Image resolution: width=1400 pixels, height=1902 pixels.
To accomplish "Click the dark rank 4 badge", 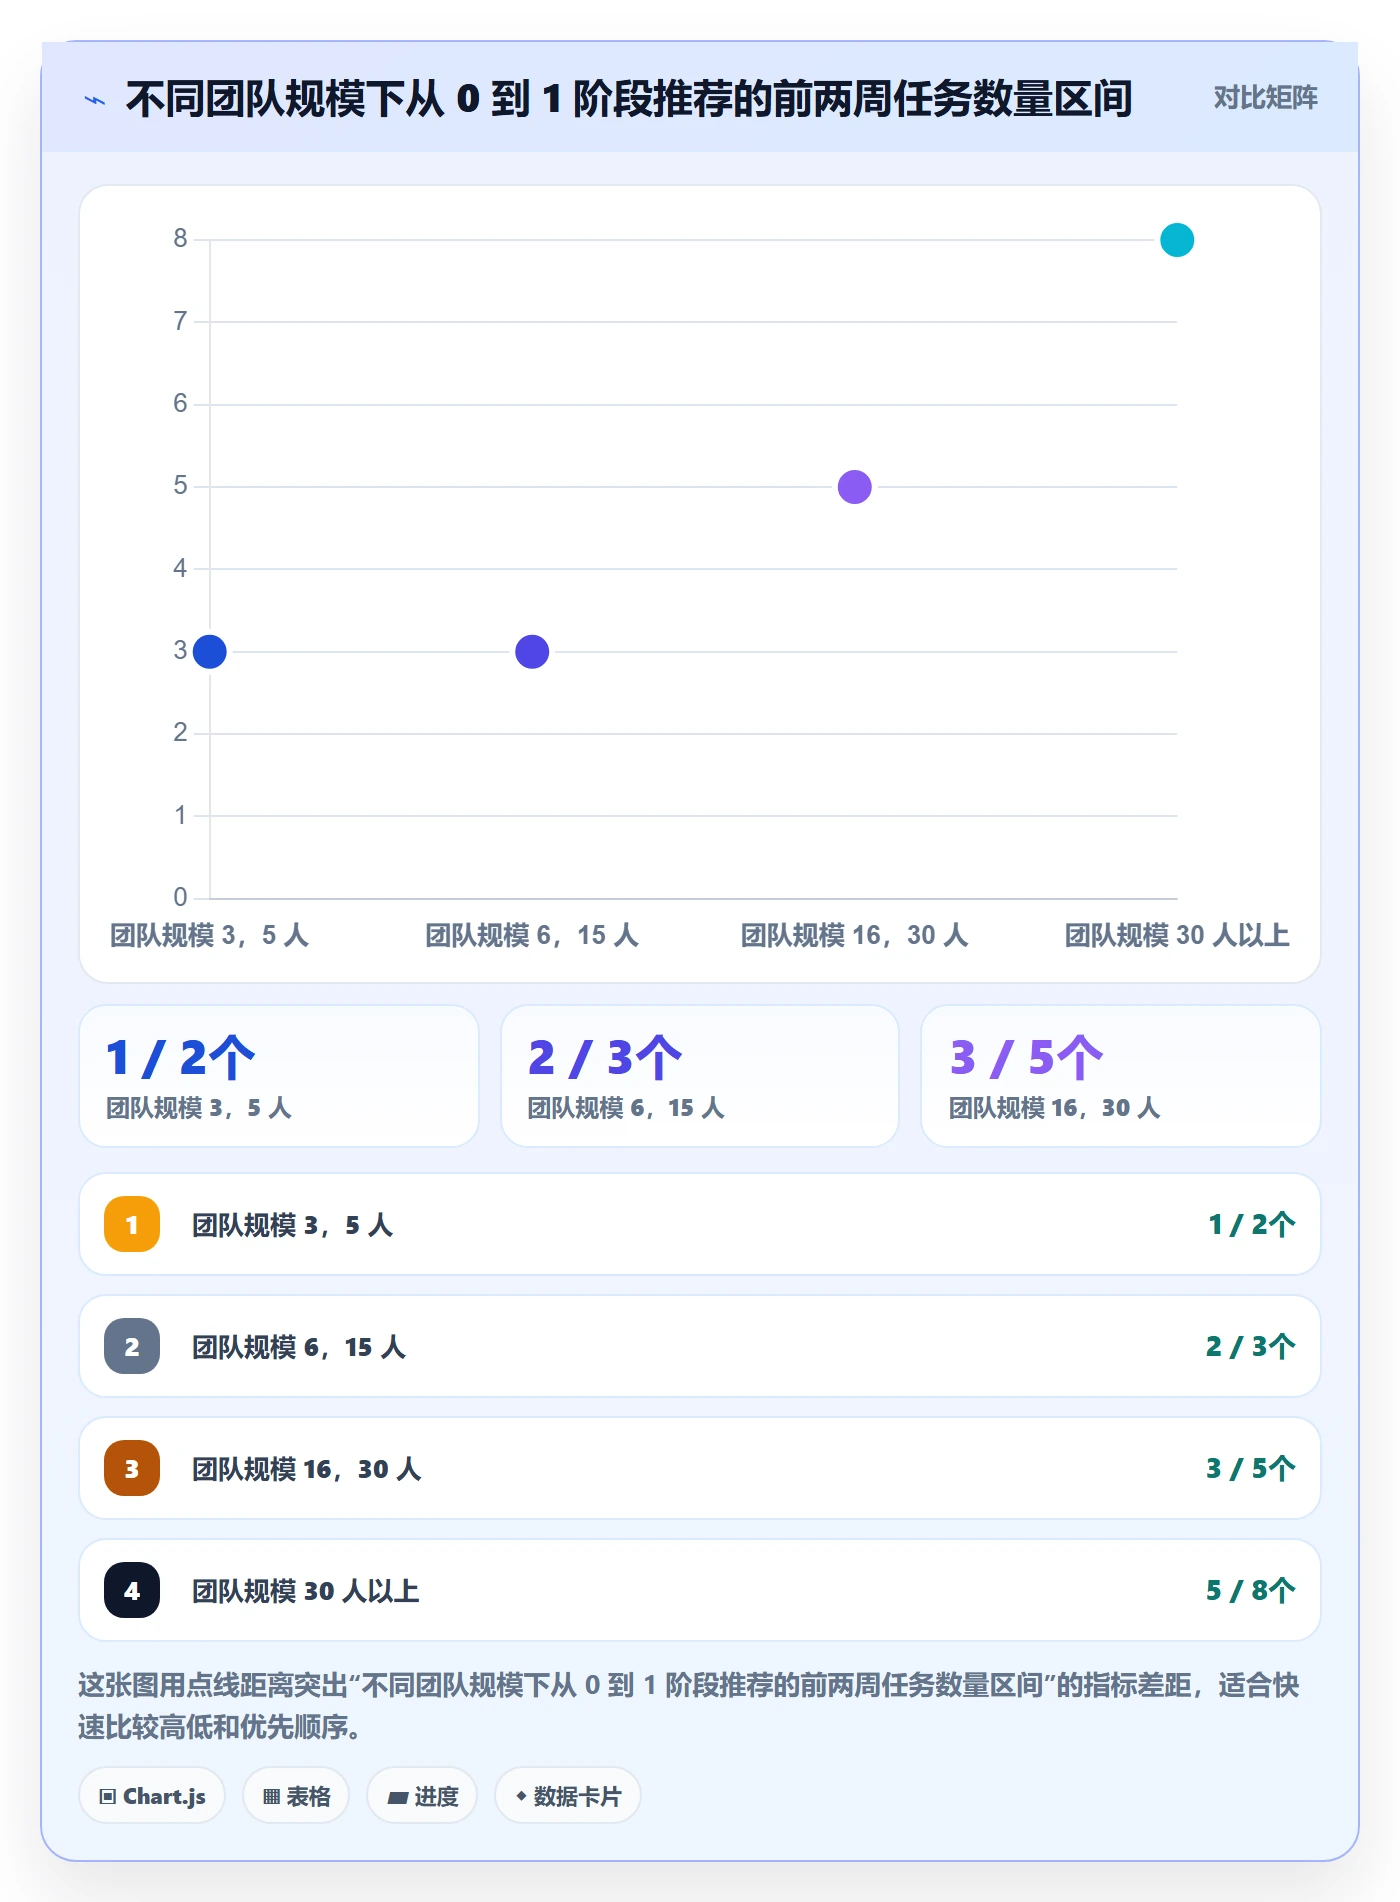I will coord(132,1590).
